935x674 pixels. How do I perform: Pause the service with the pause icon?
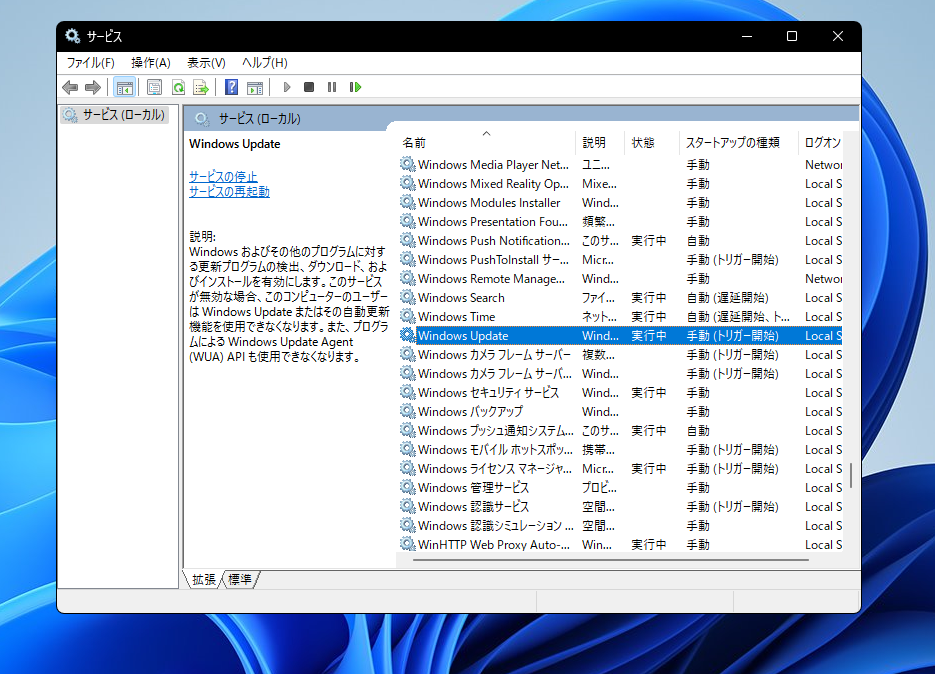pyautogui.click(x=332, y=87)
